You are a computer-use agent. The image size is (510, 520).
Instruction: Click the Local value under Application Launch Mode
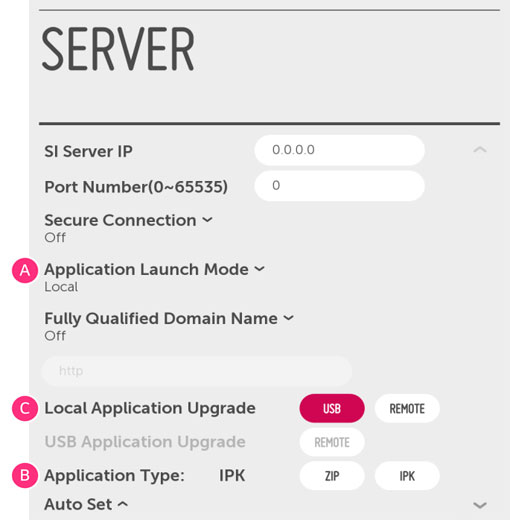coord(61,287)
